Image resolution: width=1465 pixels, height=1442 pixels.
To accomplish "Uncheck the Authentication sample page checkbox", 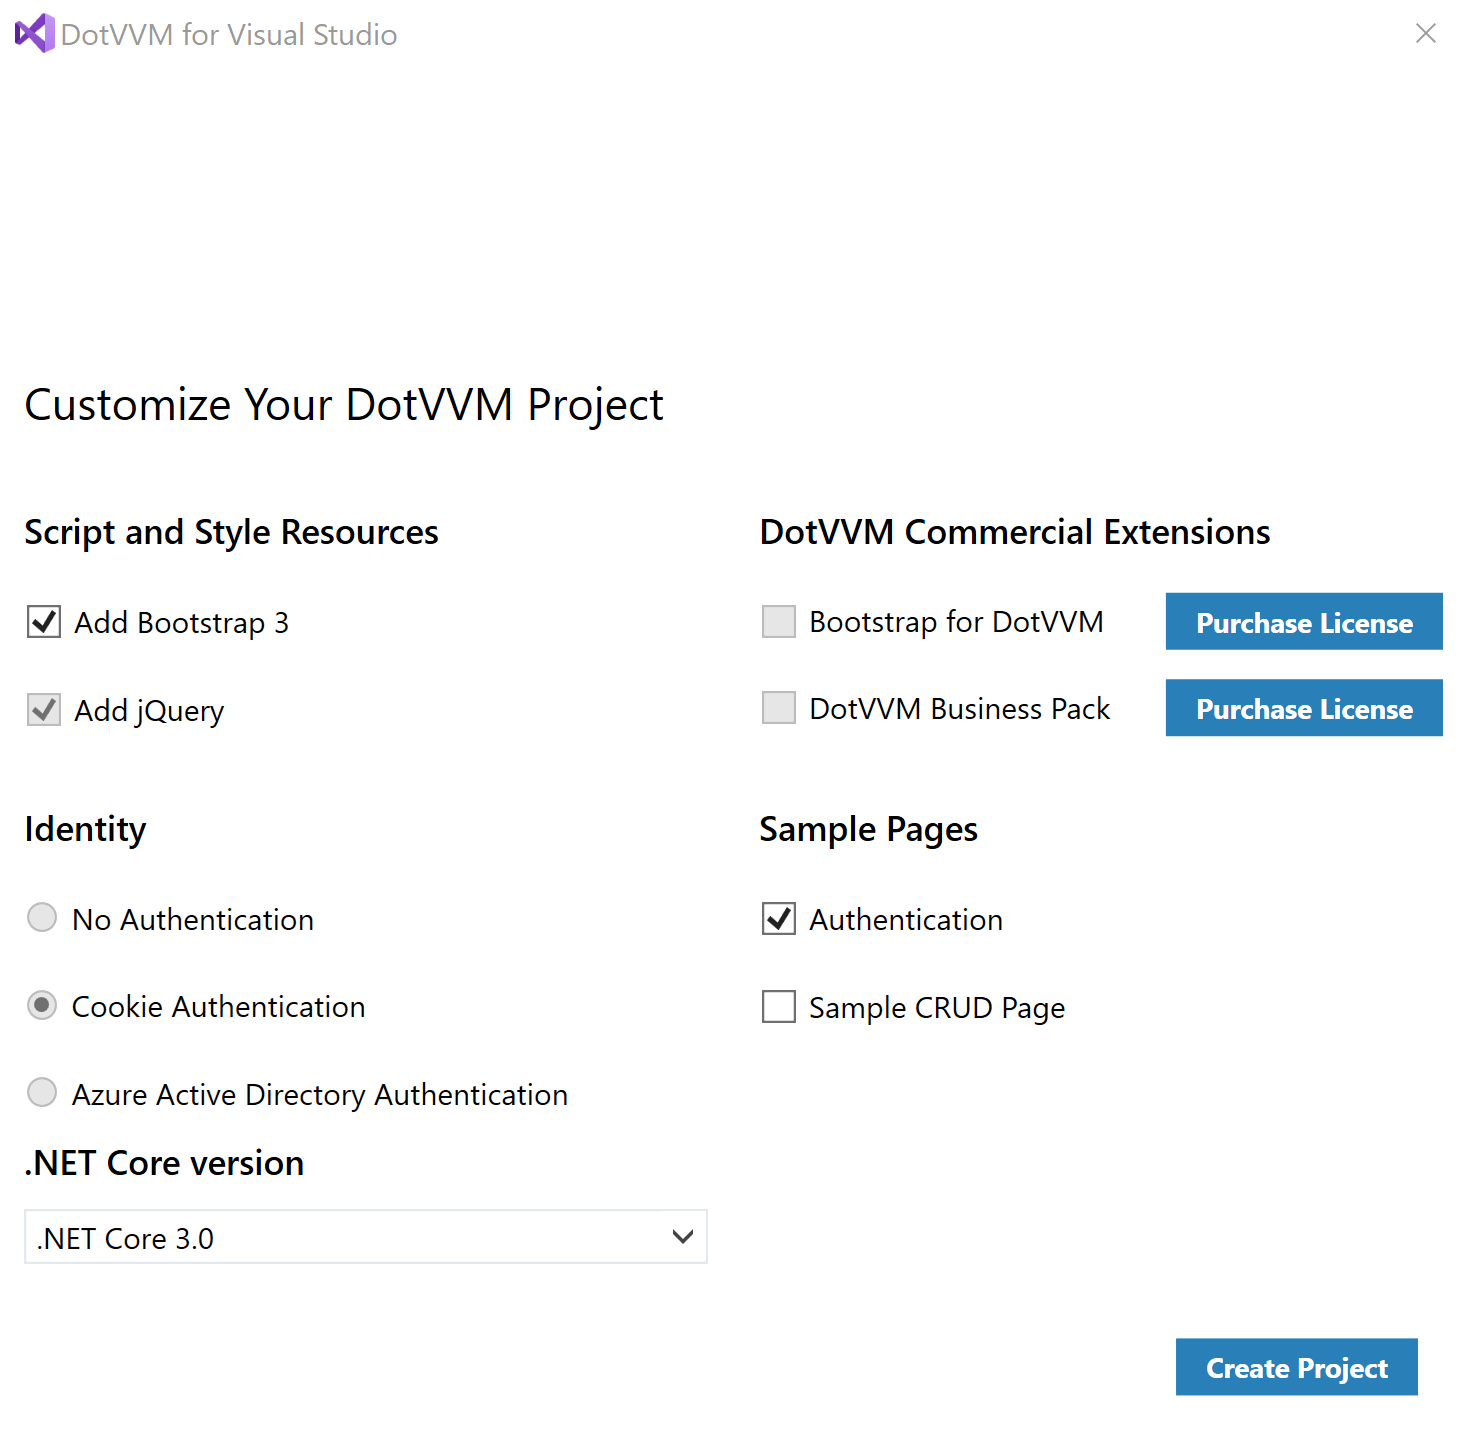I will pos(778,918).
